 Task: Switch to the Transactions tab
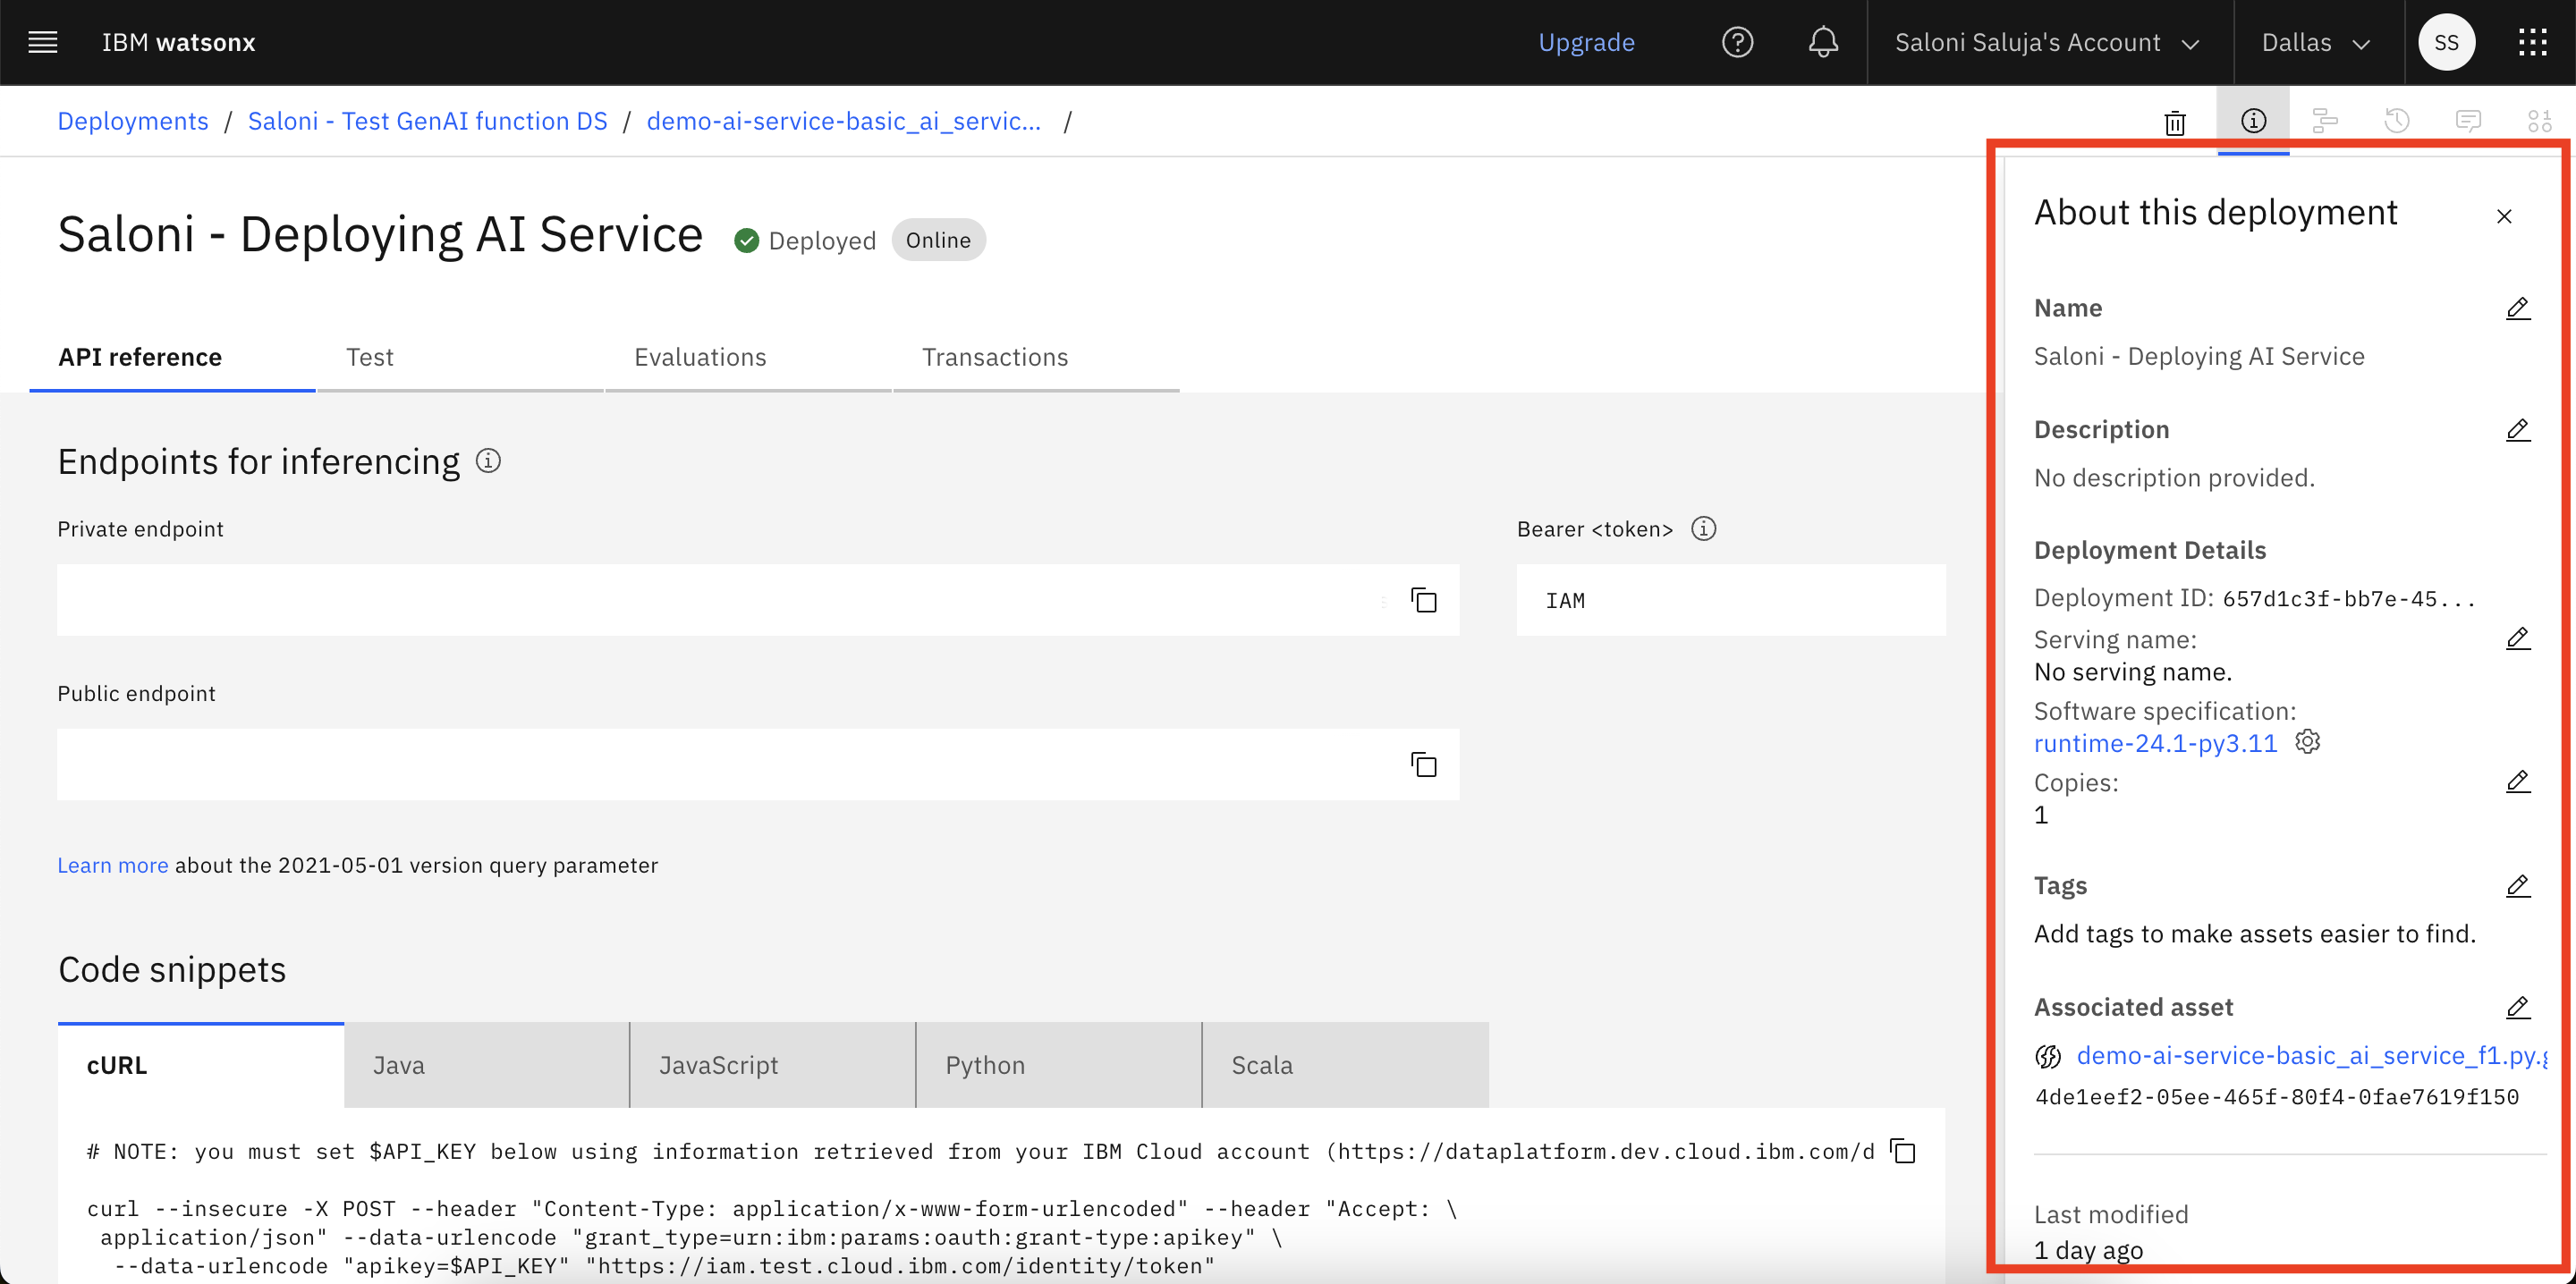[1036, 357]
